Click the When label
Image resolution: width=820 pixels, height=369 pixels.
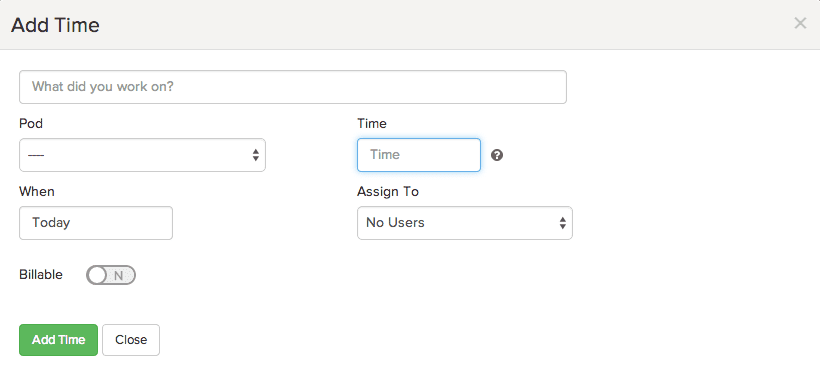pyautogui.click(x=37, y=191)
